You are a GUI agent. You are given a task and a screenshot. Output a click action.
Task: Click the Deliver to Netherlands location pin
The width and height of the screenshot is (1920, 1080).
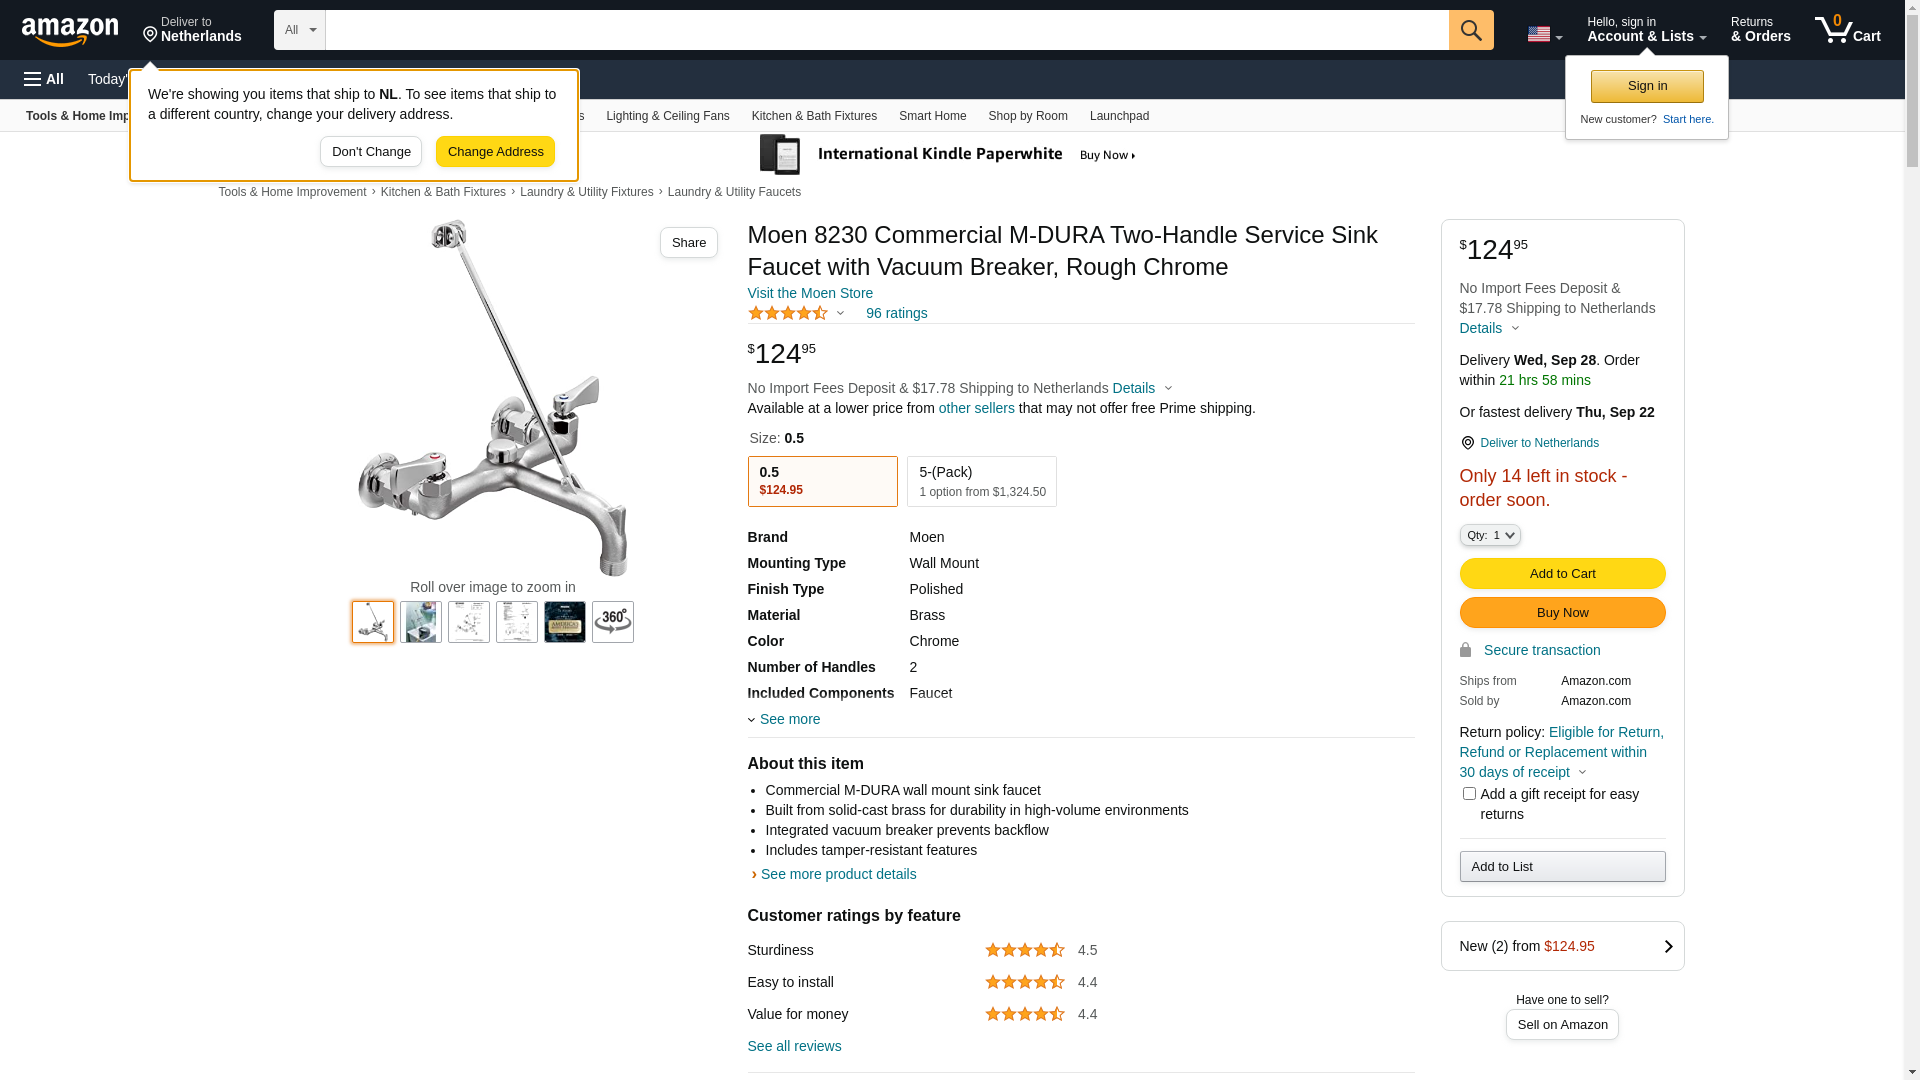1468,443
